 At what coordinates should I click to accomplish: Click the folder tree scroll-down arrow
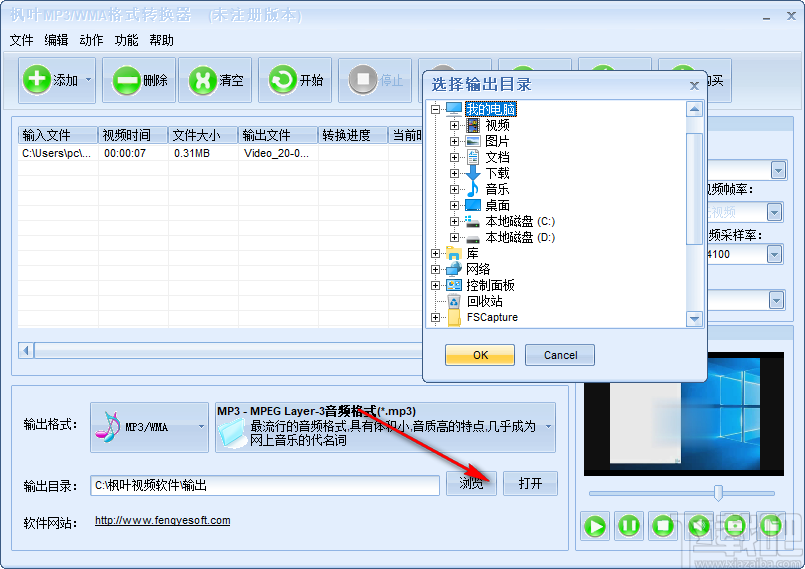click(x=695, y=319)
